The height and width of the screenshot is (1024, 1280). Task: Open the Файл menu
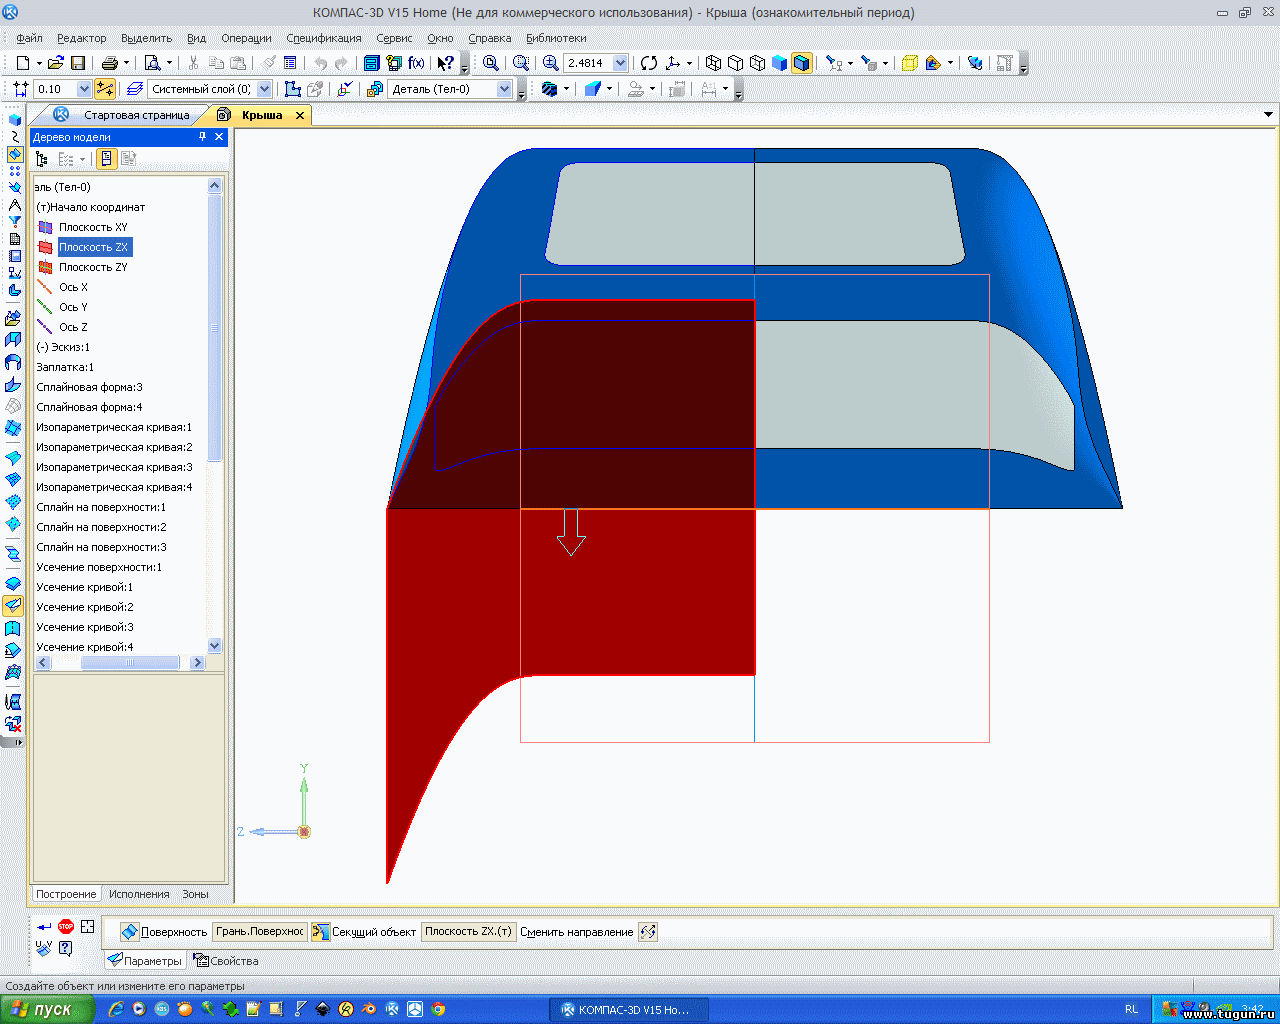tap(29, 38)
